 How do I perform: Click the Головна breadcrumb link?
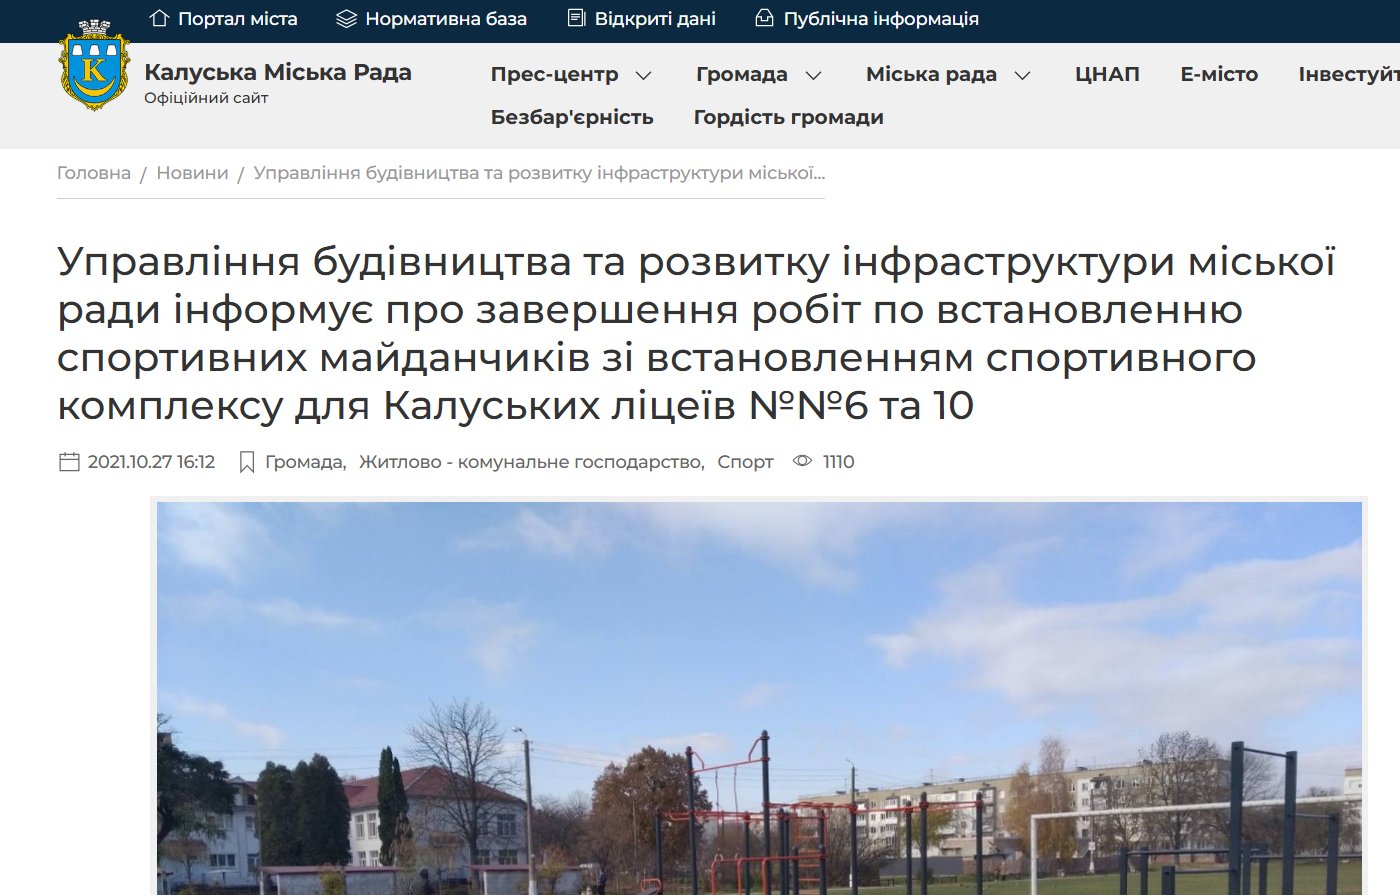click(94, 173)
